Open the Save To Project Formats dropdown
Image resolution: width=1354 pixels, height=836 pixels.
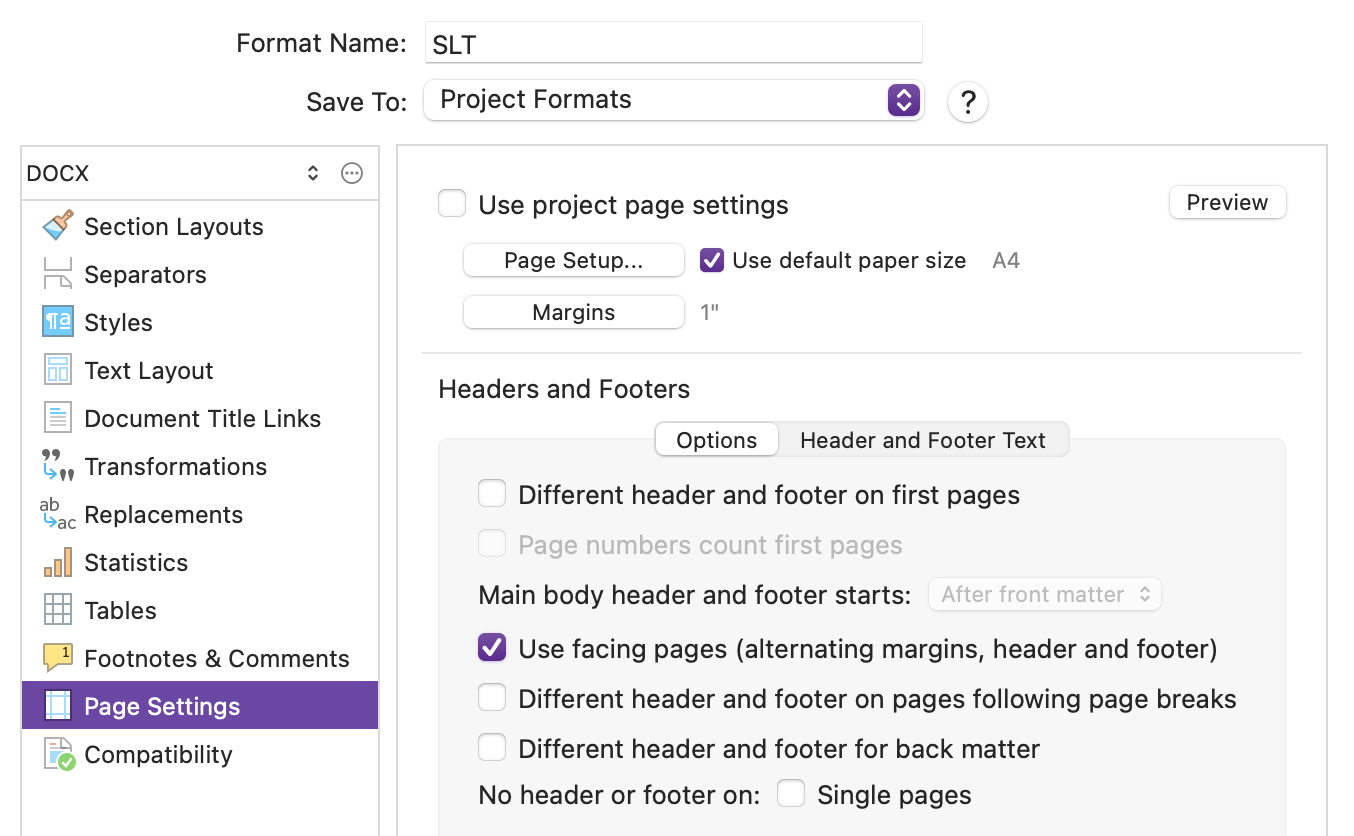click(x=673, y=100)
